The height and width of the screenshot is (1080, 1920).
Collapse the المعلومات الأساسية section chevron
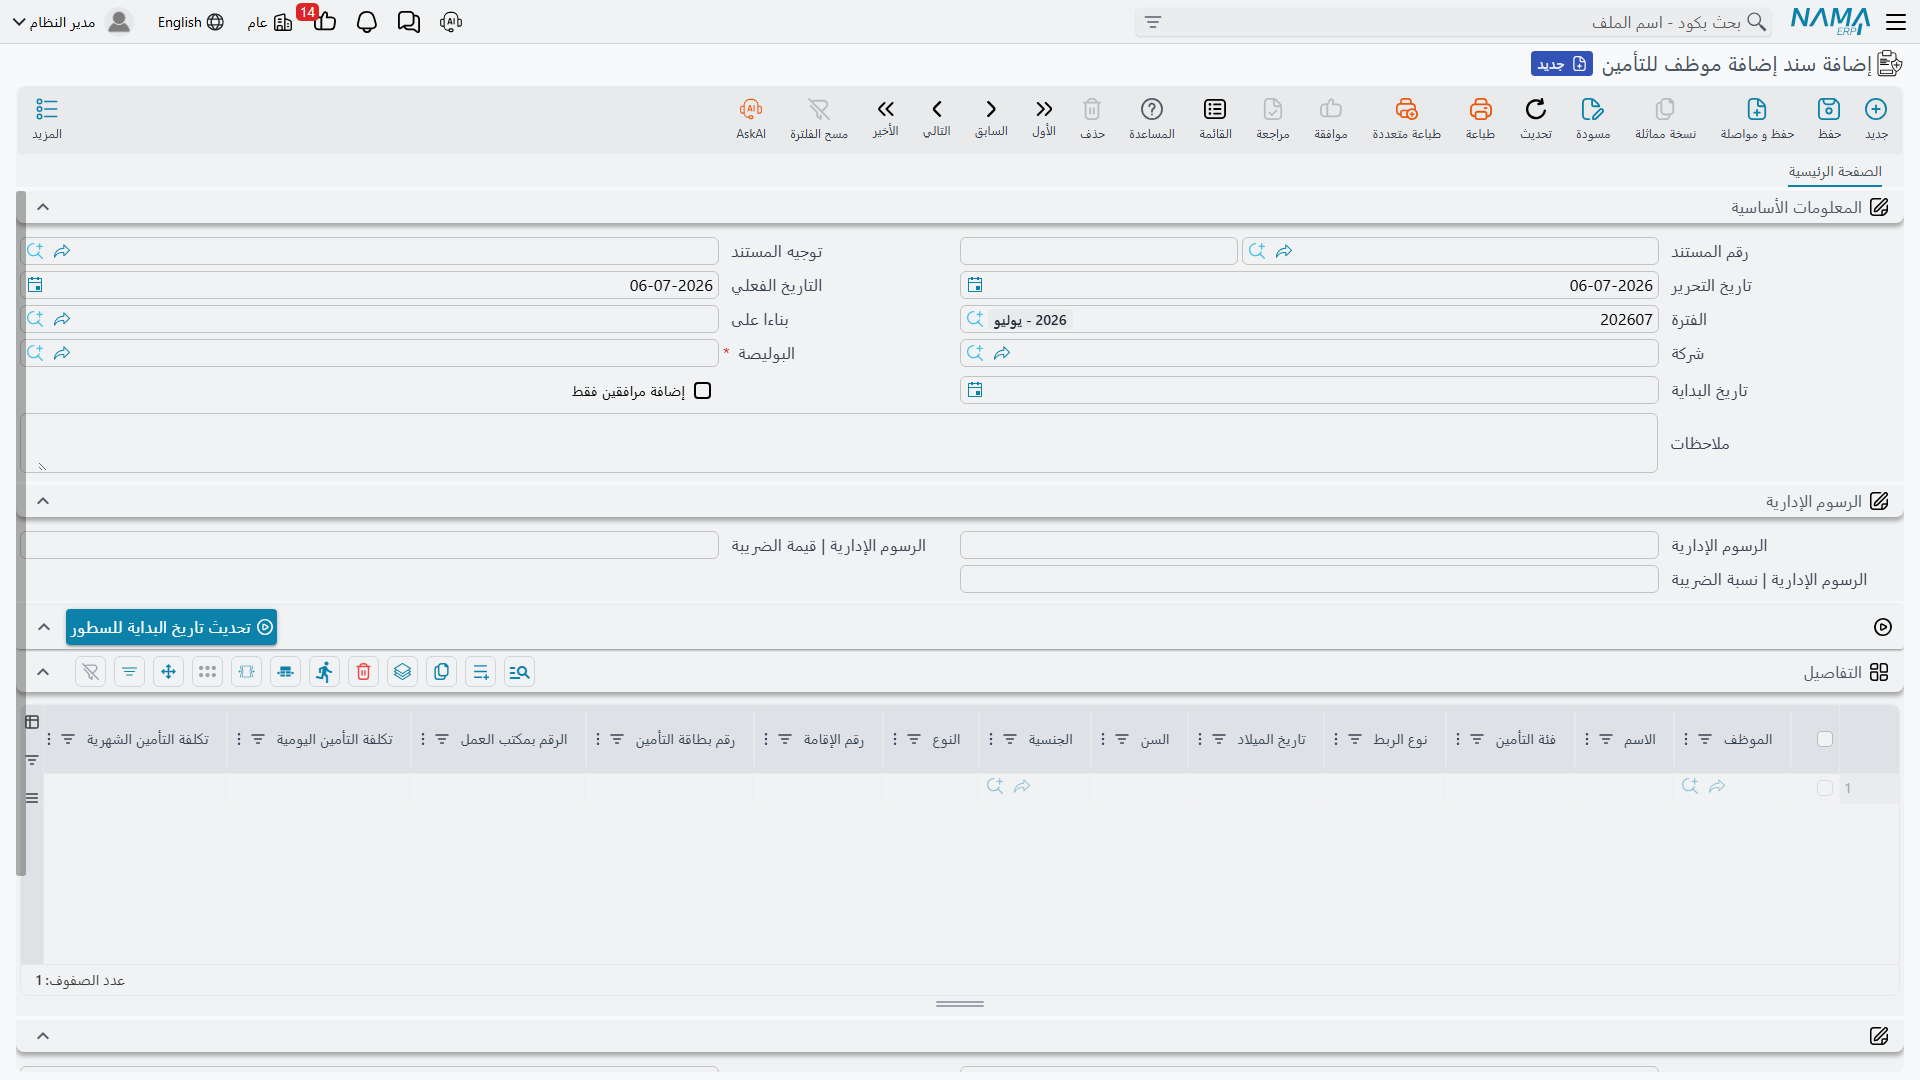pyautogui.click(x=43, y=207)
